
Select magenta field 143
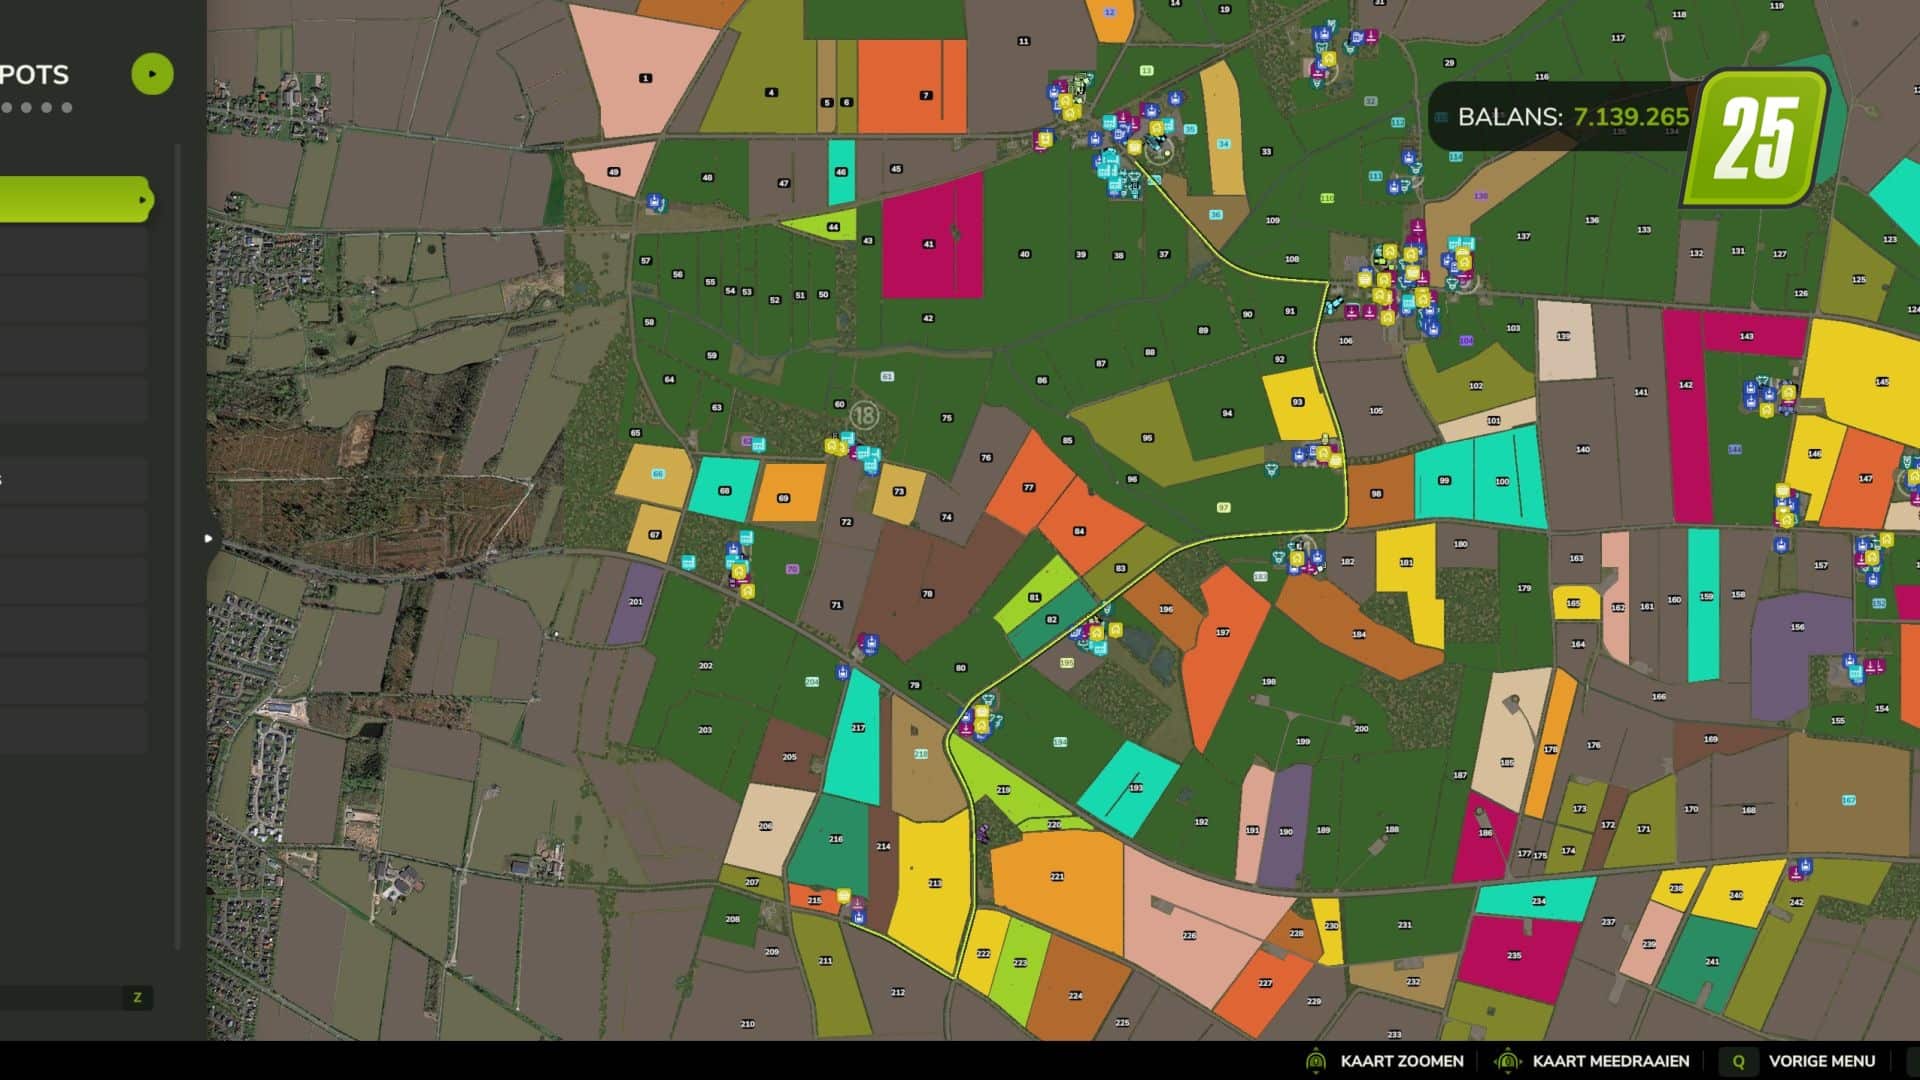click(1754, 335)
